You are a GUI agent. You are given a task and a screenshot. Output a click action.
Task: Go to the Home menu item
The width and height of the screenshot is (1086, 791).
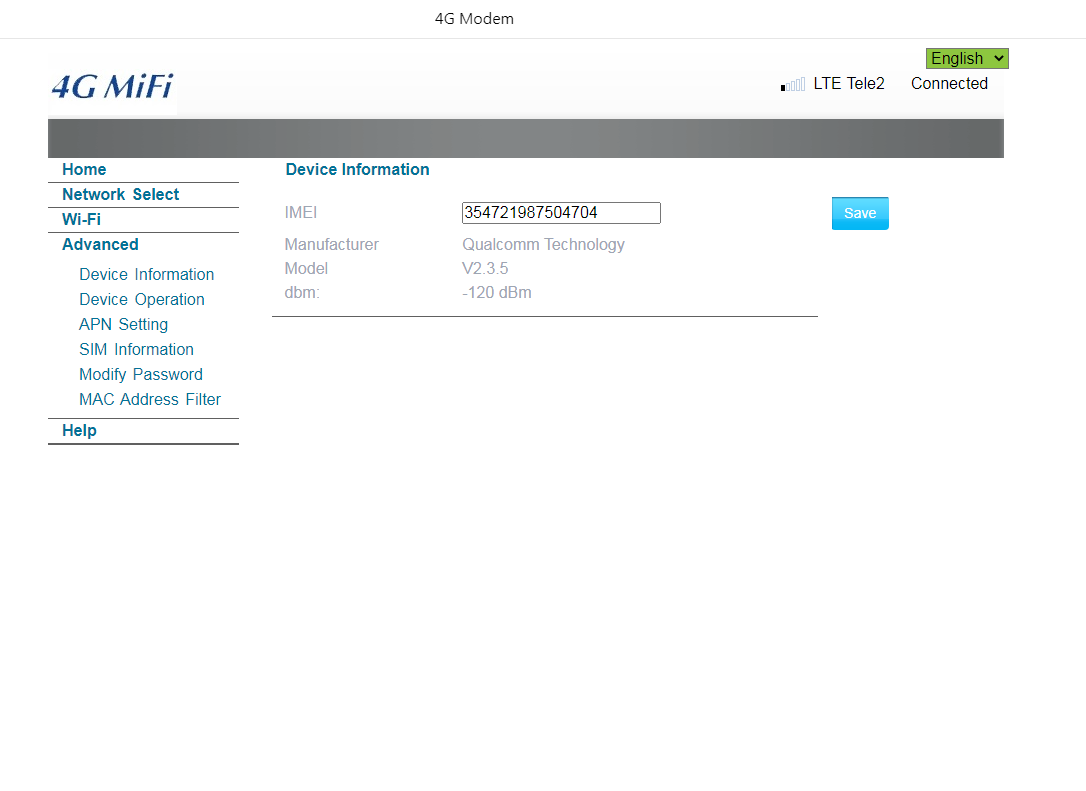pyautogui.click(x=84, y=170)
